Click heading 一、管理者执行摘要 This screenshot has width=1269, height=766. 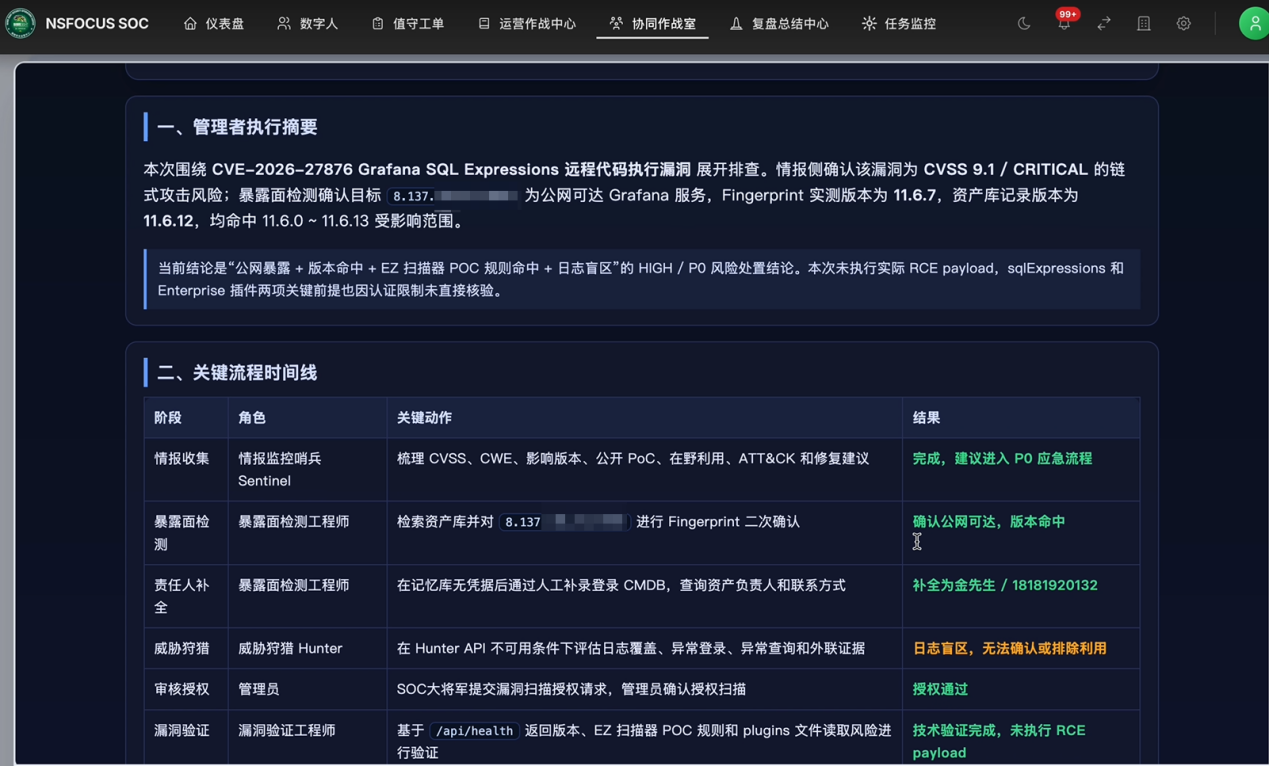point(237,127)
